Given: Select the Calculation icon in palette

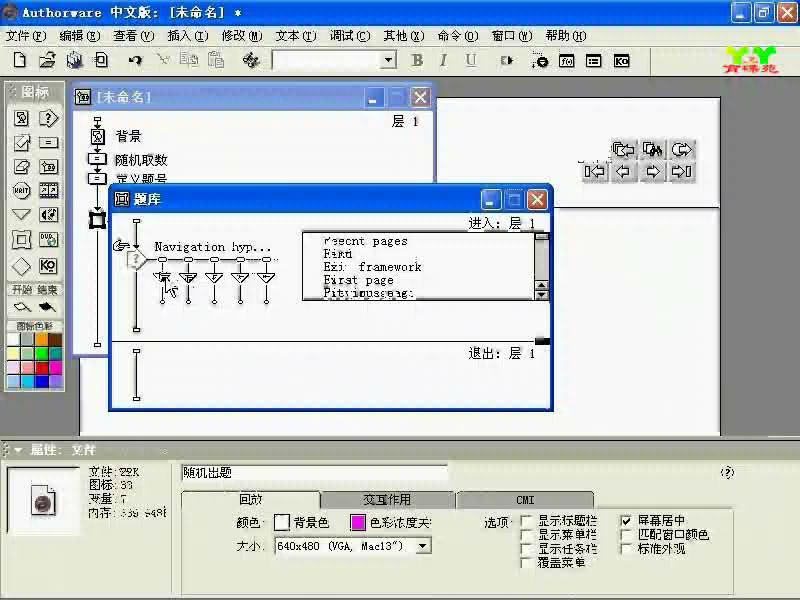Looking at the screenshot, I should 48,142.
